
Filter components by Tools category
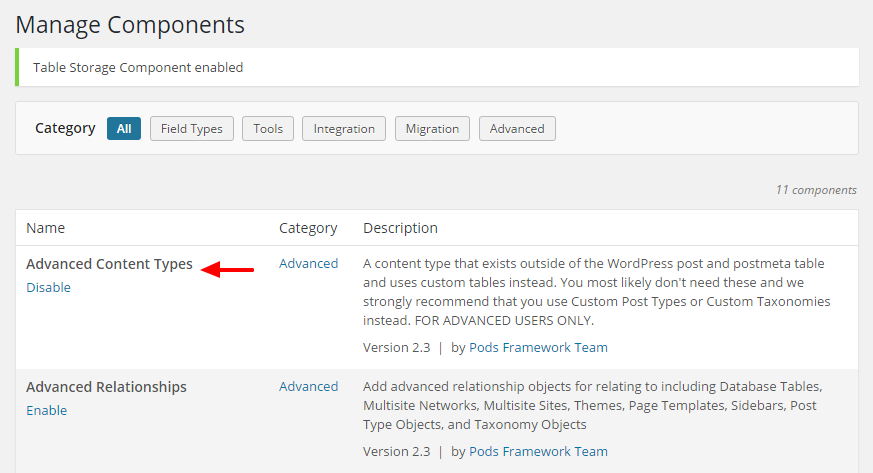pos(268,129)
